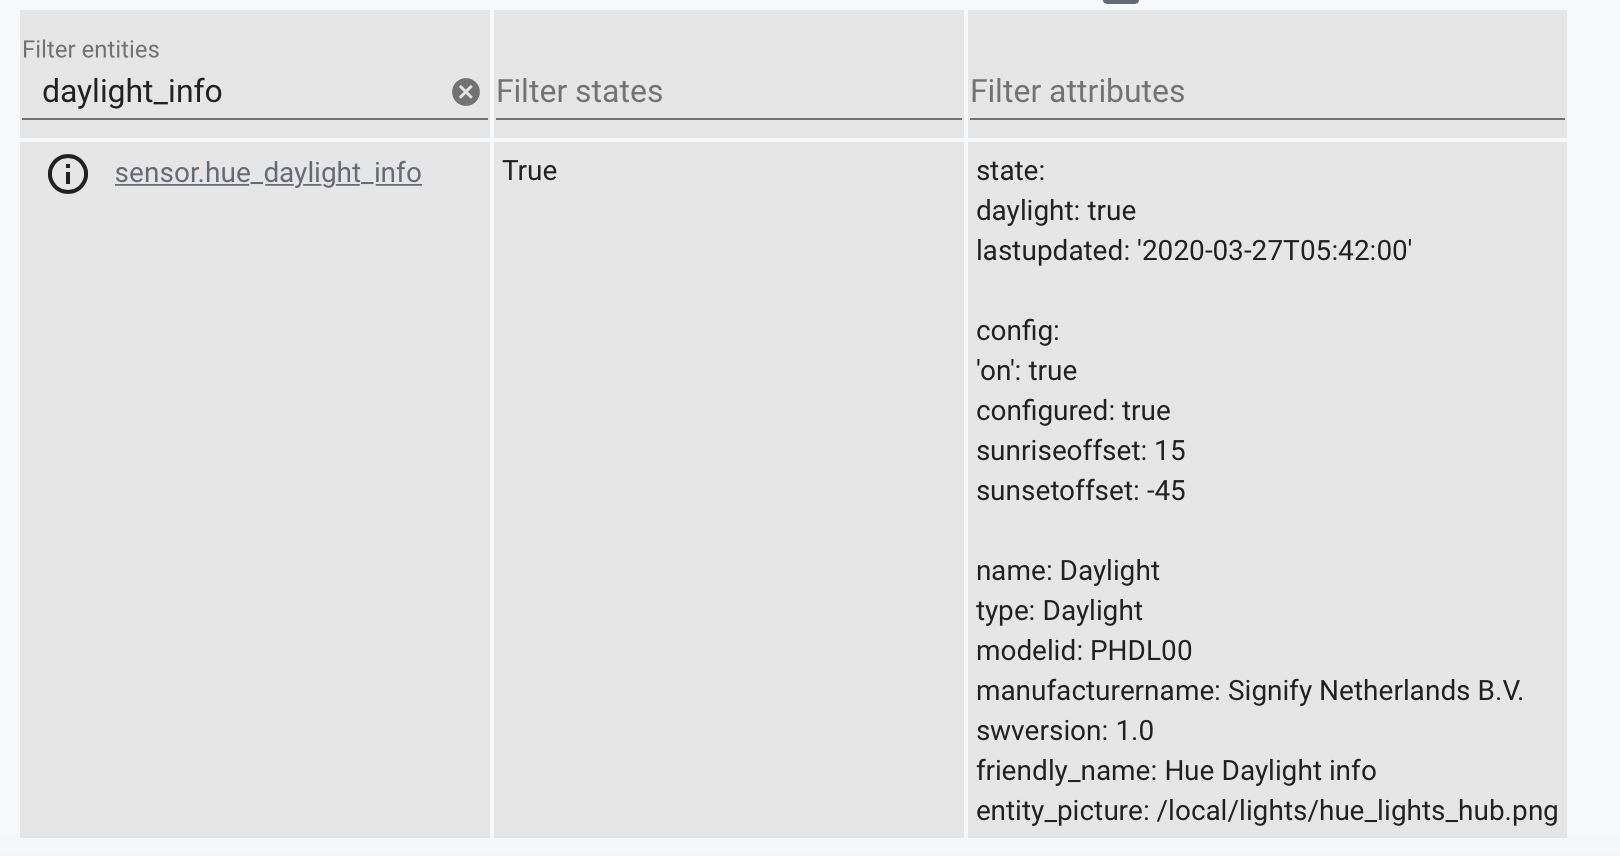This screenshot has height=856, width=1620.
Task: Click the True state value
Action: [x=530, y=171]
